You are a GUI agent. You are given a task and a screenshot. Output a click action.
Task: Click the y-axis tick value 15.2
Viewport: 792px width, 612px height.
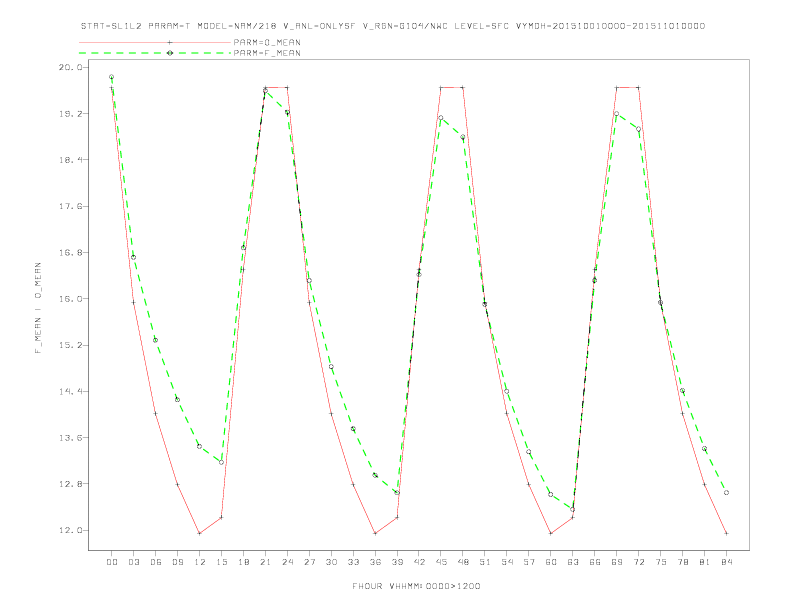pos(70,345)
